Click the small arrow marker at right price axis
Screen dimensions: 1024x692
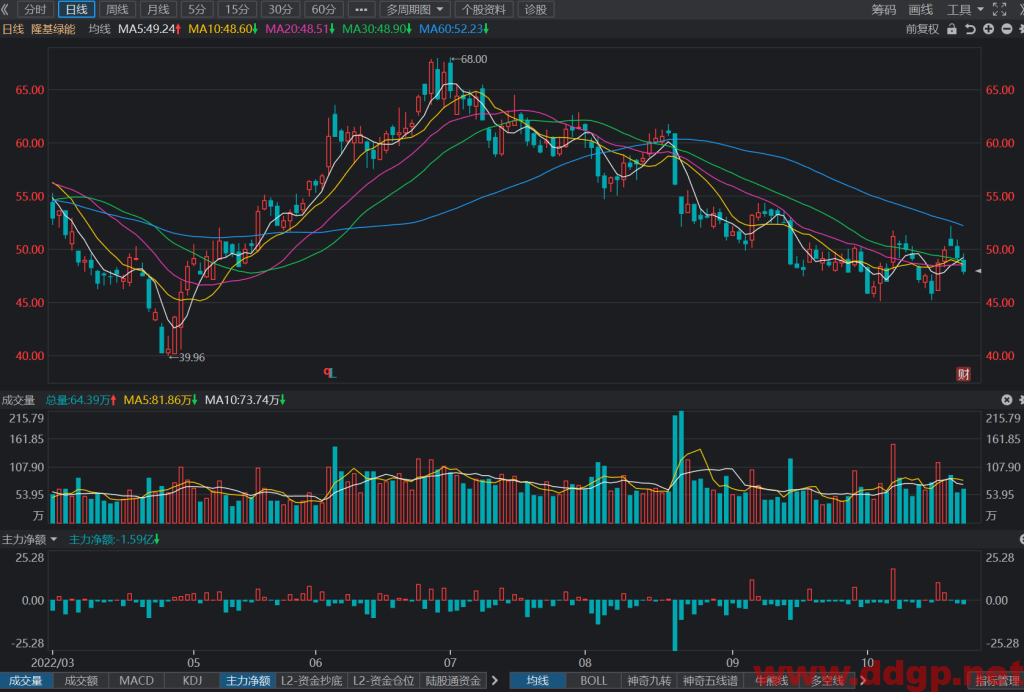pyautogui.click(x=978, y=270)
